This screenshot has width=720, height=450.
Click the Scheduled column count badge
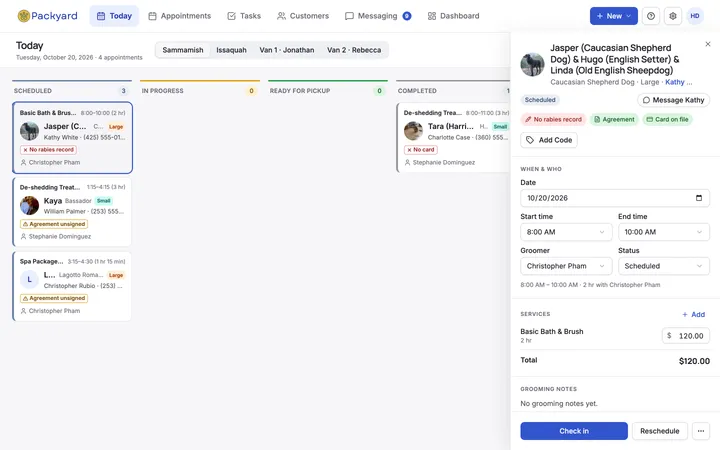point(123,91)
